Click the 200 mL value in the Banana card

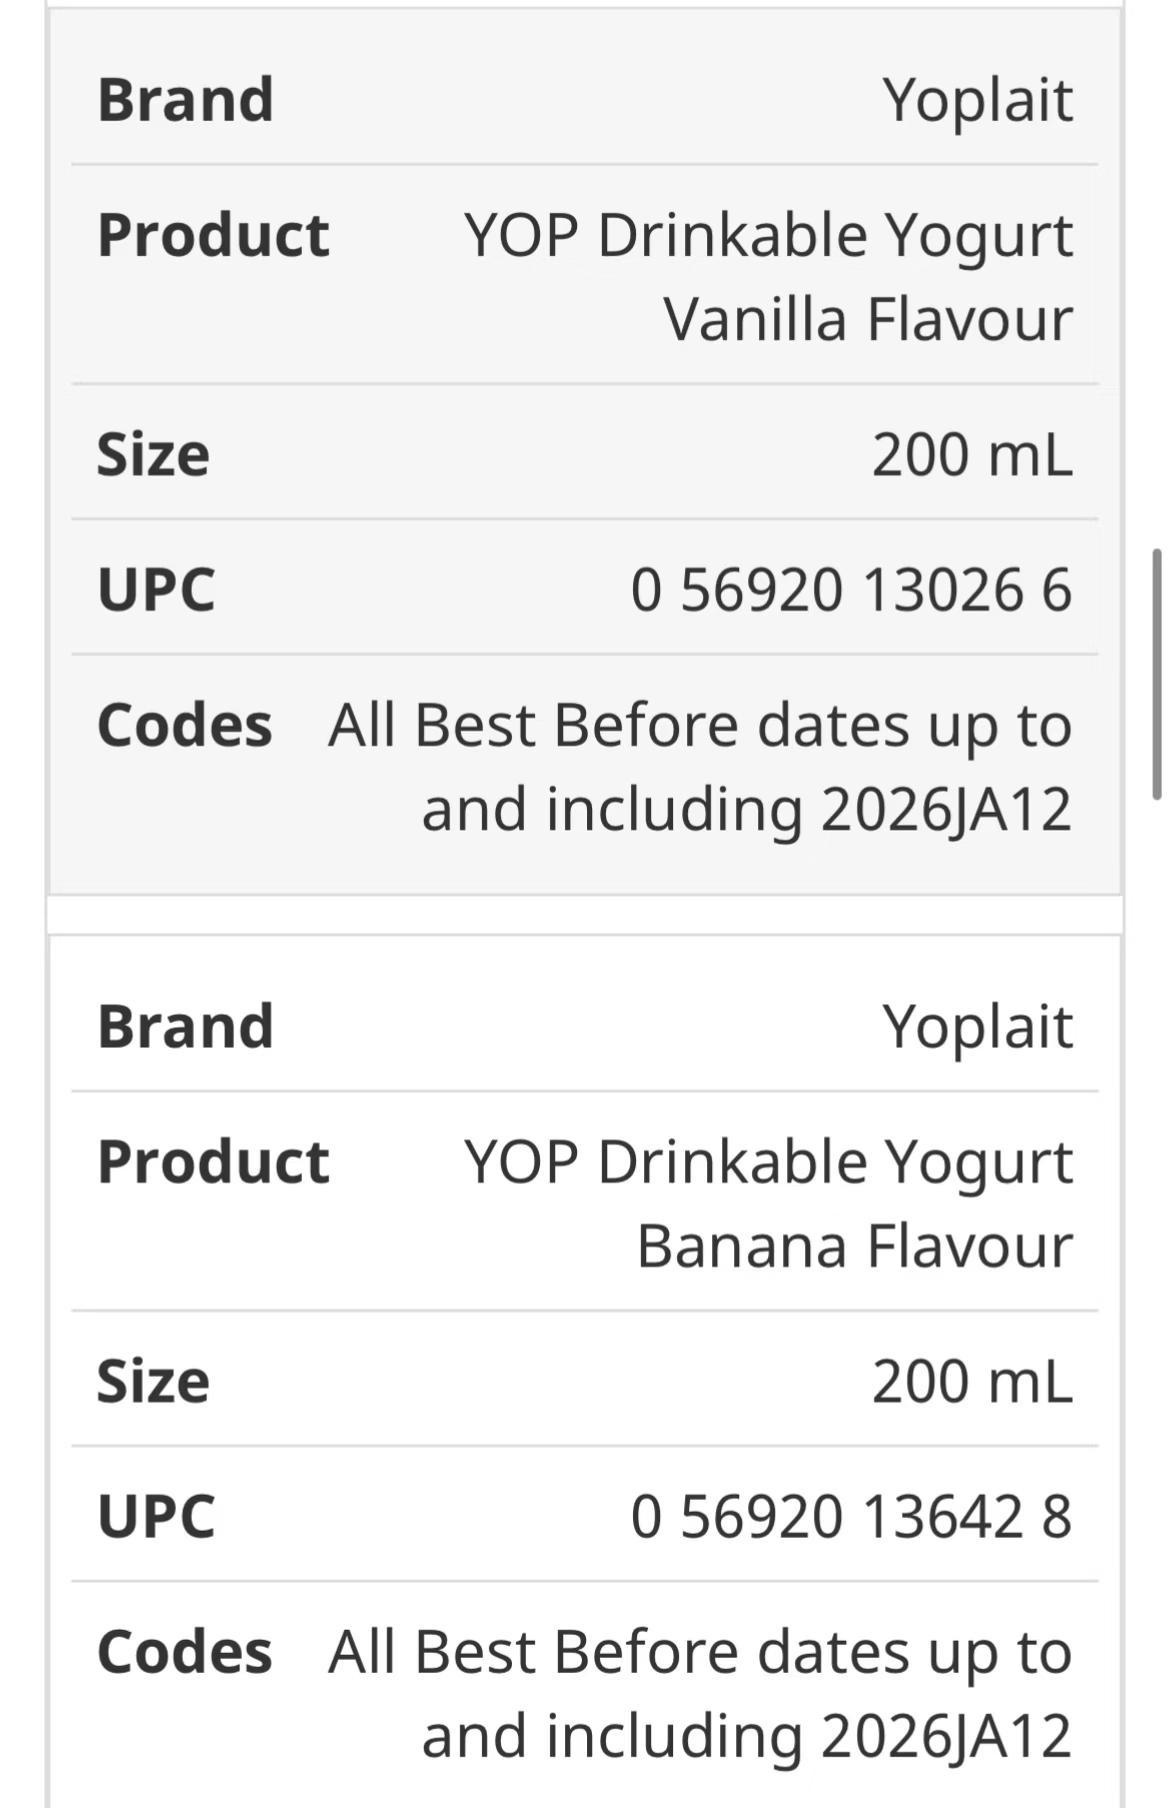(972, 1381)
